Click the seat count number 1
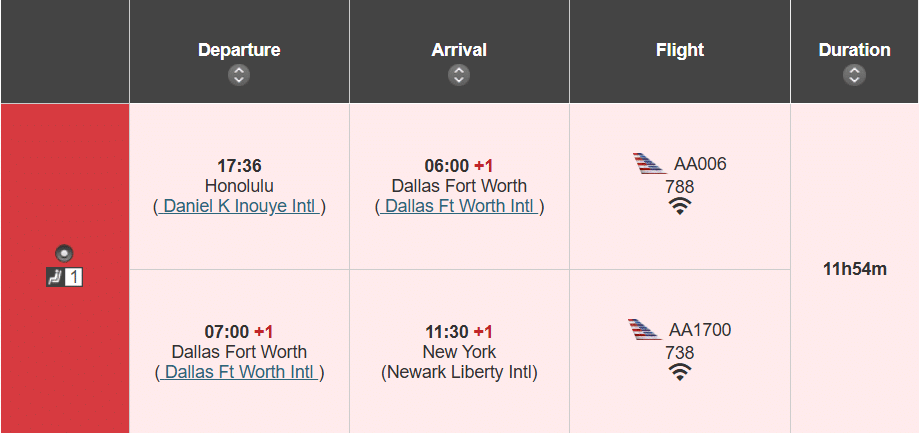Viewport: 923px width, 433px height. pyautogui.click(x=74, y=276)
